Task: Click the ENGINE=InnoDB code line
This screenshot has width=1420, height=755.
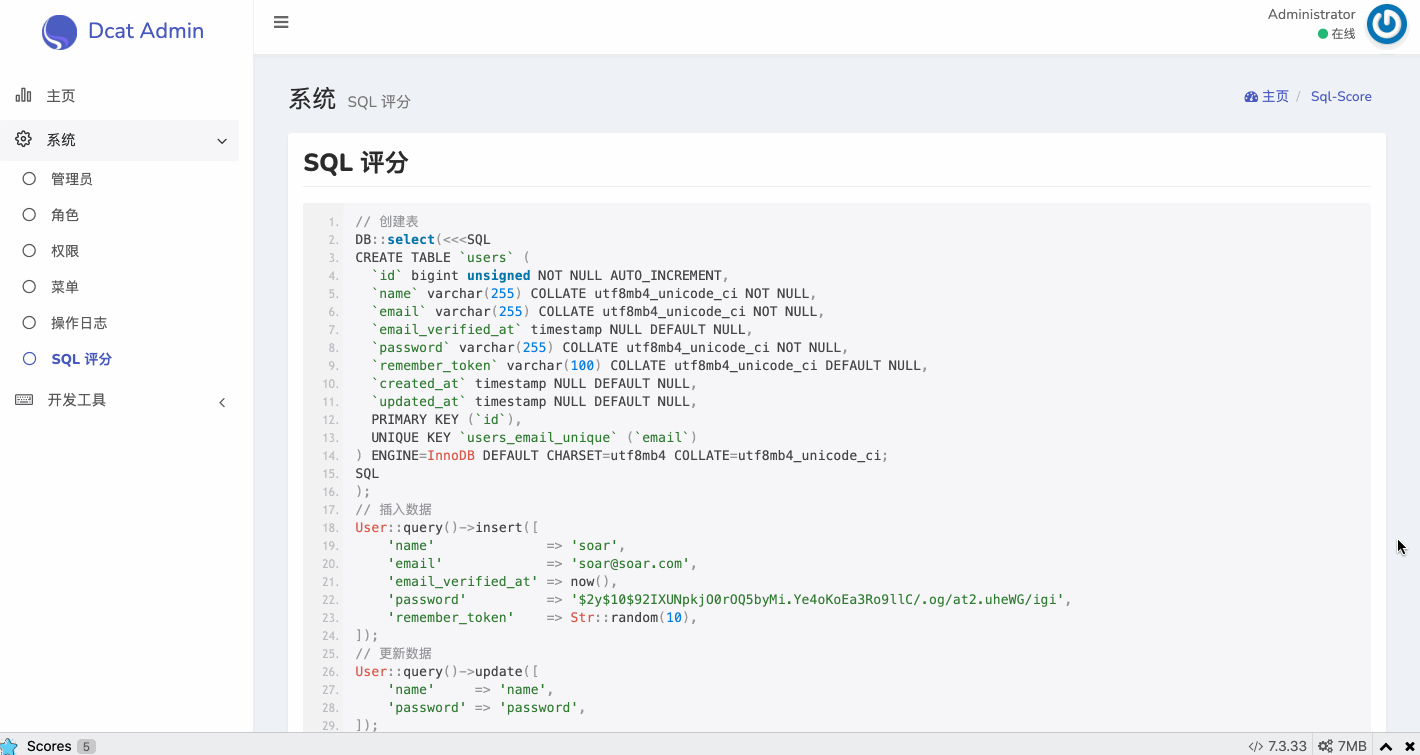Action: [622, 455]
